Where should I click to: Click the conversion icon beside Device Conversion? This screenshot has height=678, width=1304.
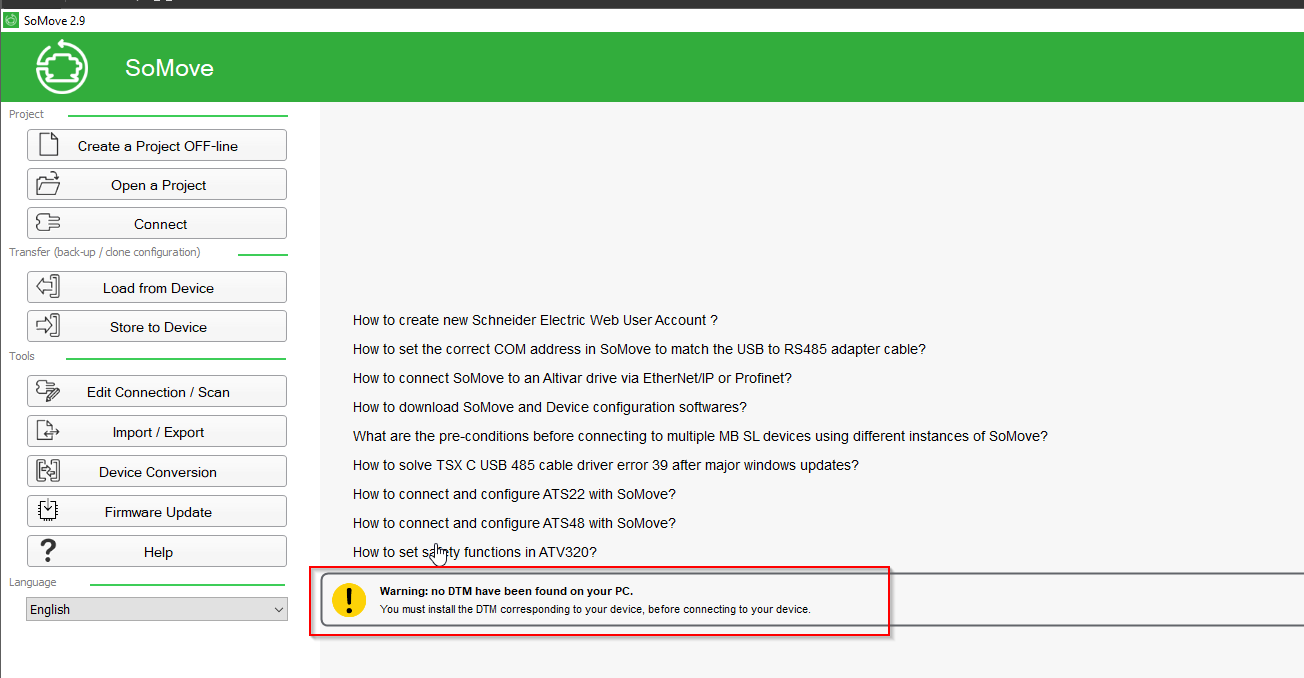pyautogui.click(x=48, y=471)
